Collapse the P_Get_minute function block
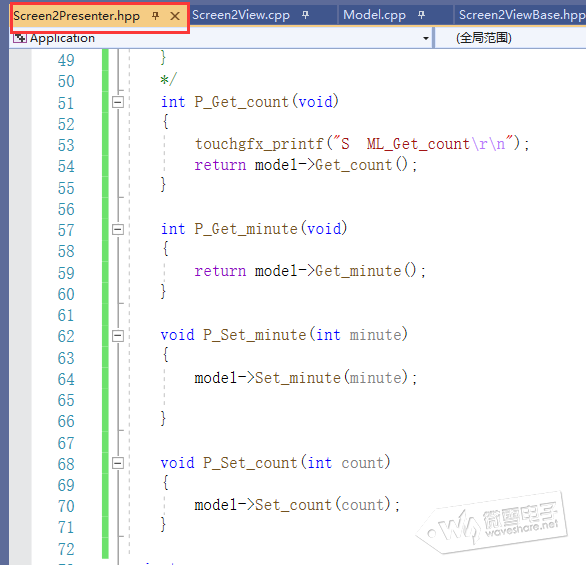This screenshot has height=565, width=586. (x=118, y=229)
